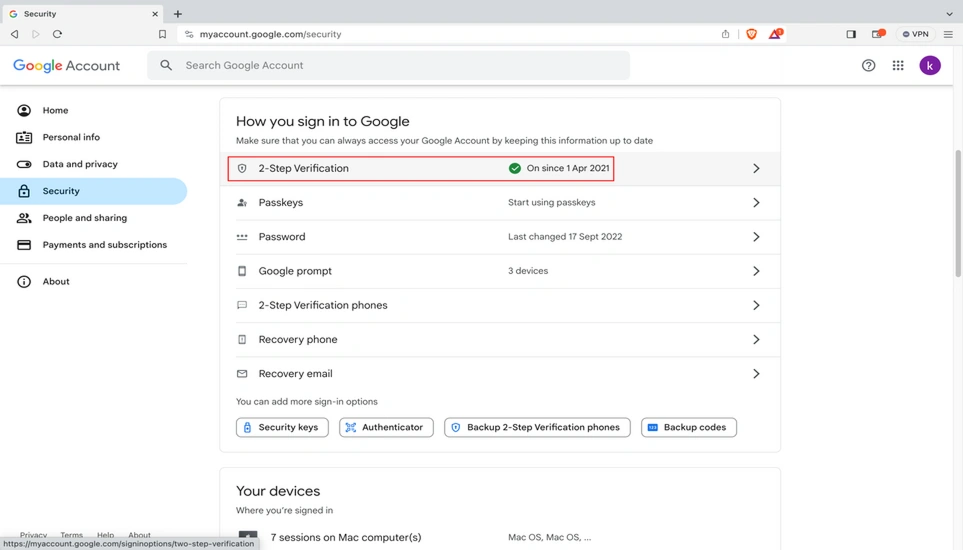Screen dimensions: 963x550
Task: Click the green check status icon
Action: pos(515,168)
